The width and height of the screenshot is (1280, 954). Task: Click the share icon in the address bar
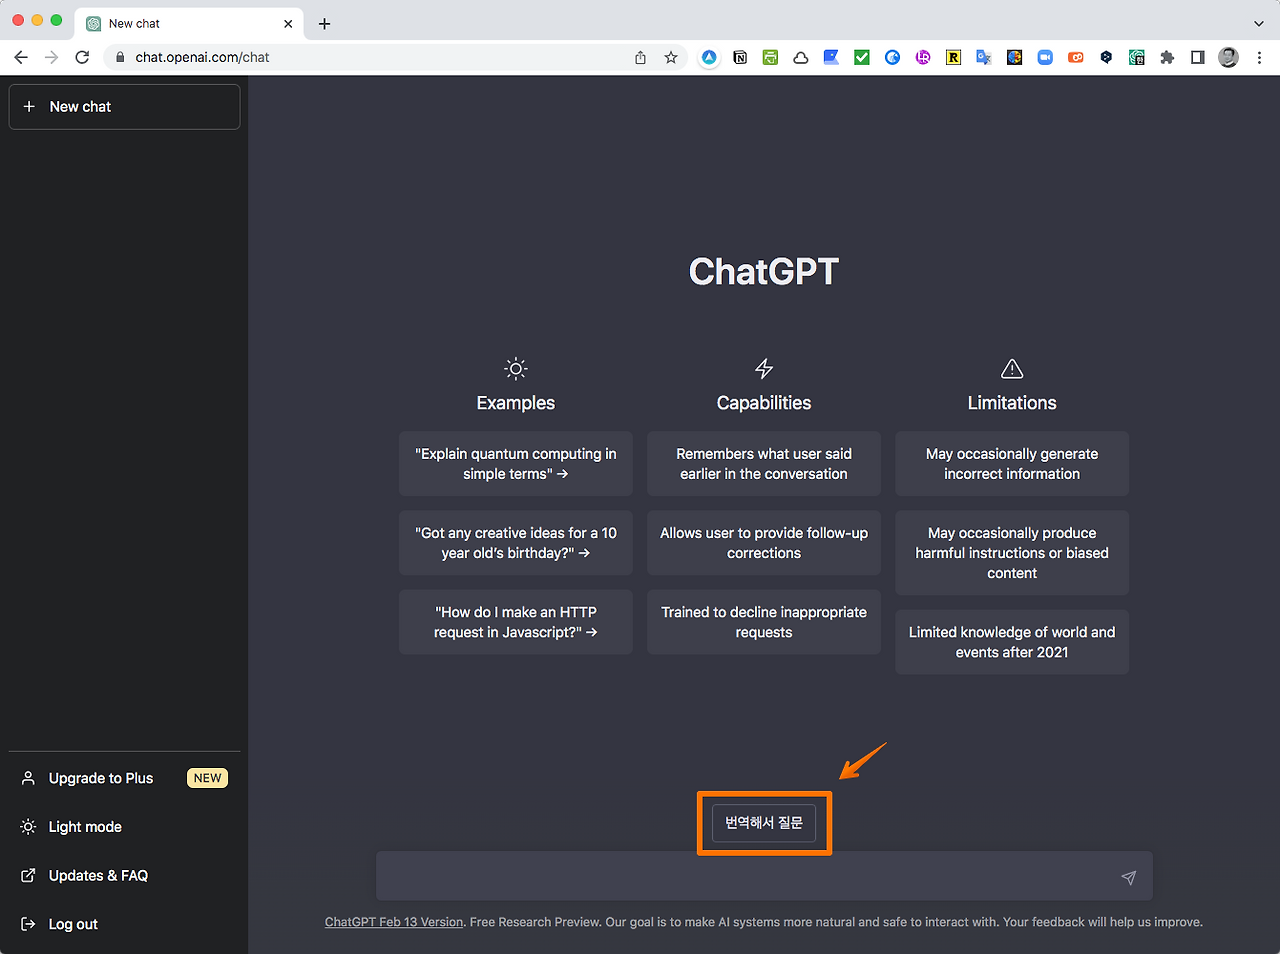click(640, 57)
